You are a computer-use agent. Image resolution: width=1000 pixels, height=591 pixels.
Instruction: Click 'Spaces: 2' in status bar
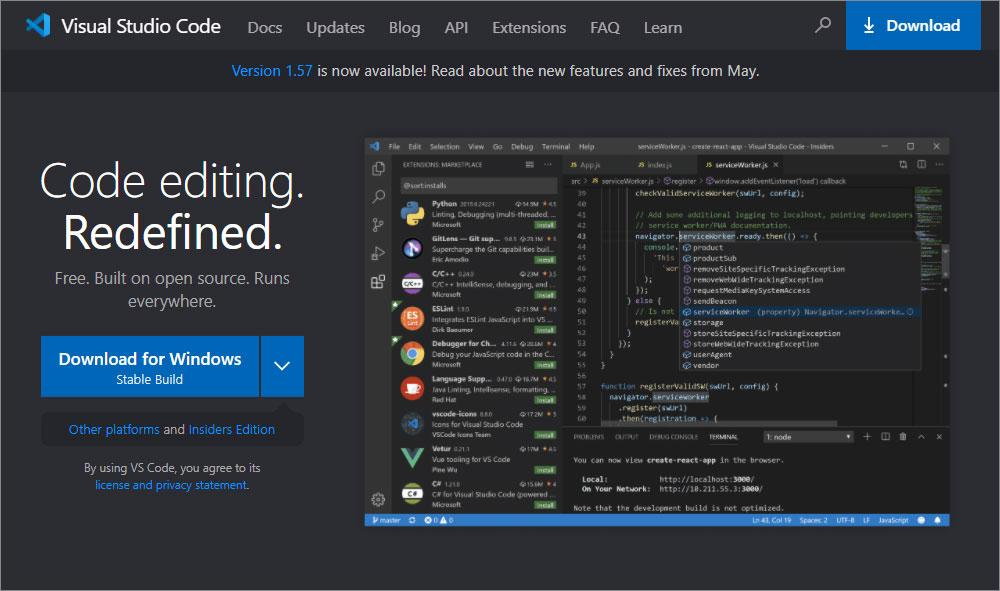813,520
